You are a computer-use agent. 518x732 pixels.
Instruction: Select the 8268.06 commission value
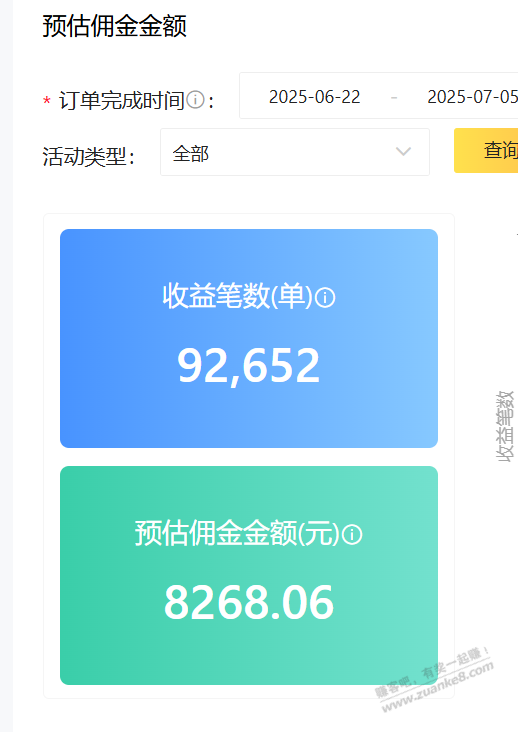tap(249, 603)
